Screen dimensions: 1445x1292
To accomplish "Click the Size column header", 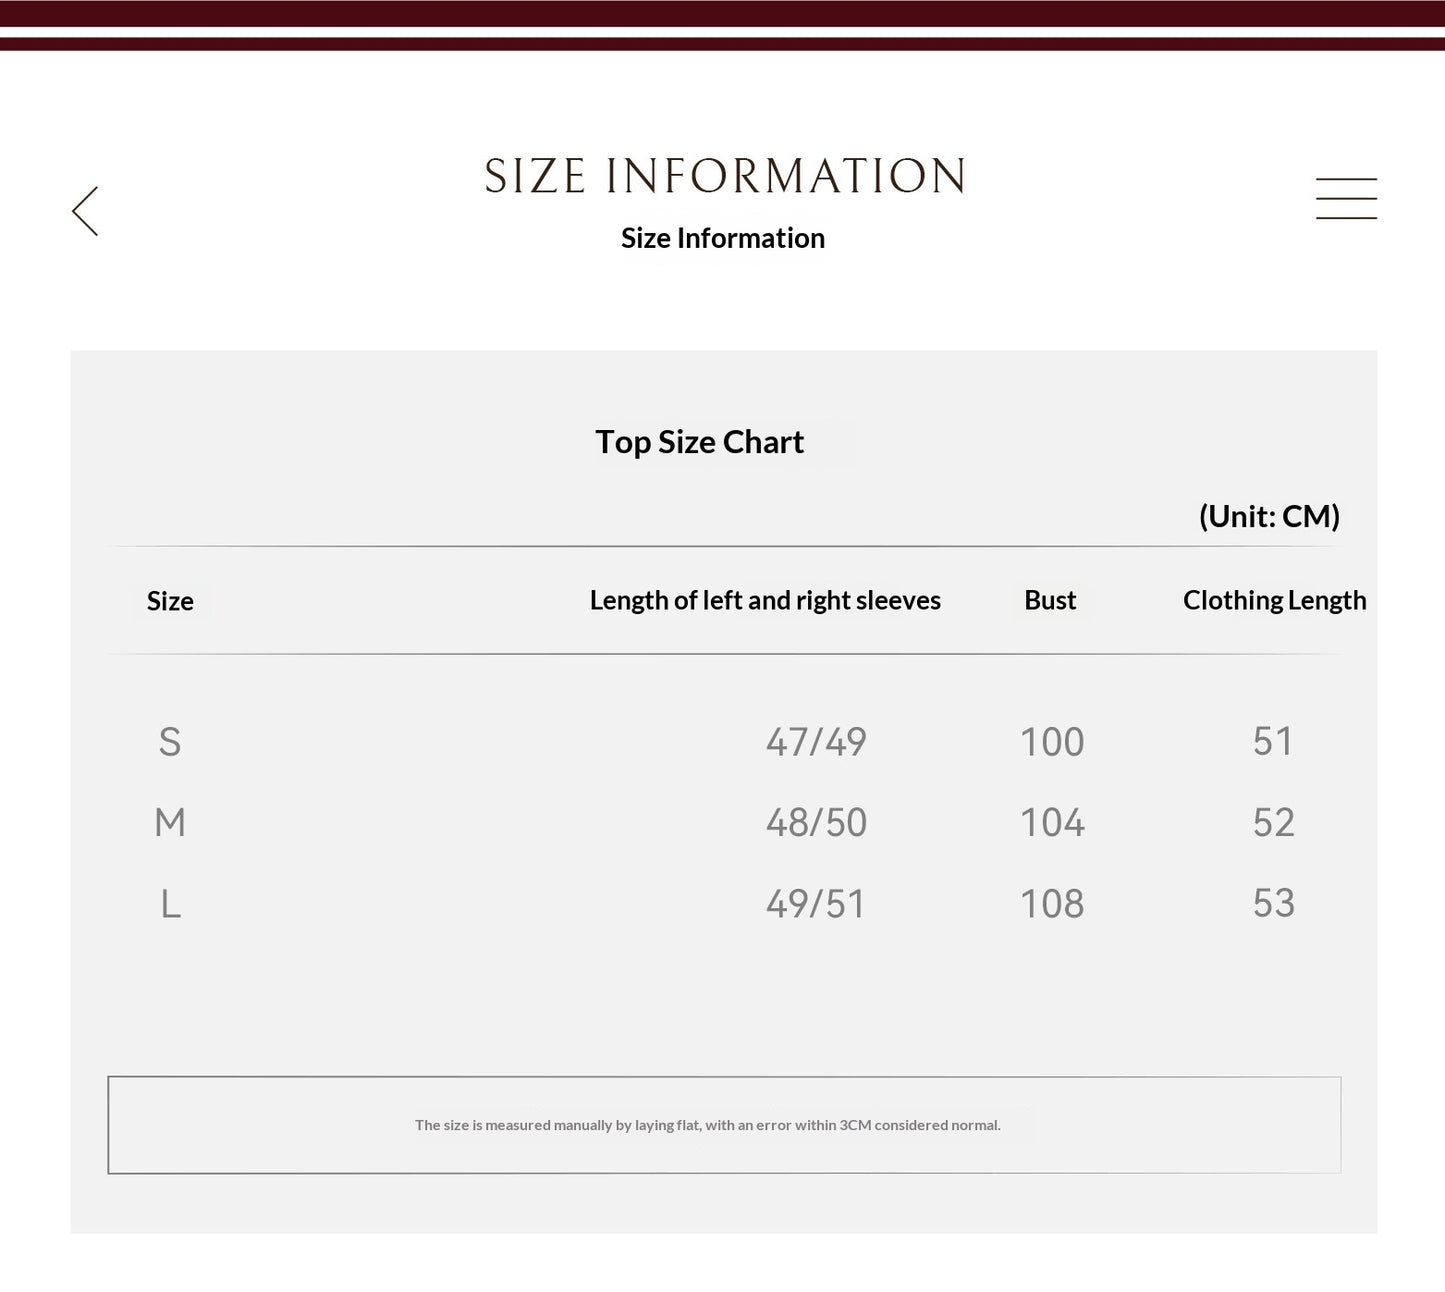I will click(170, 601).
